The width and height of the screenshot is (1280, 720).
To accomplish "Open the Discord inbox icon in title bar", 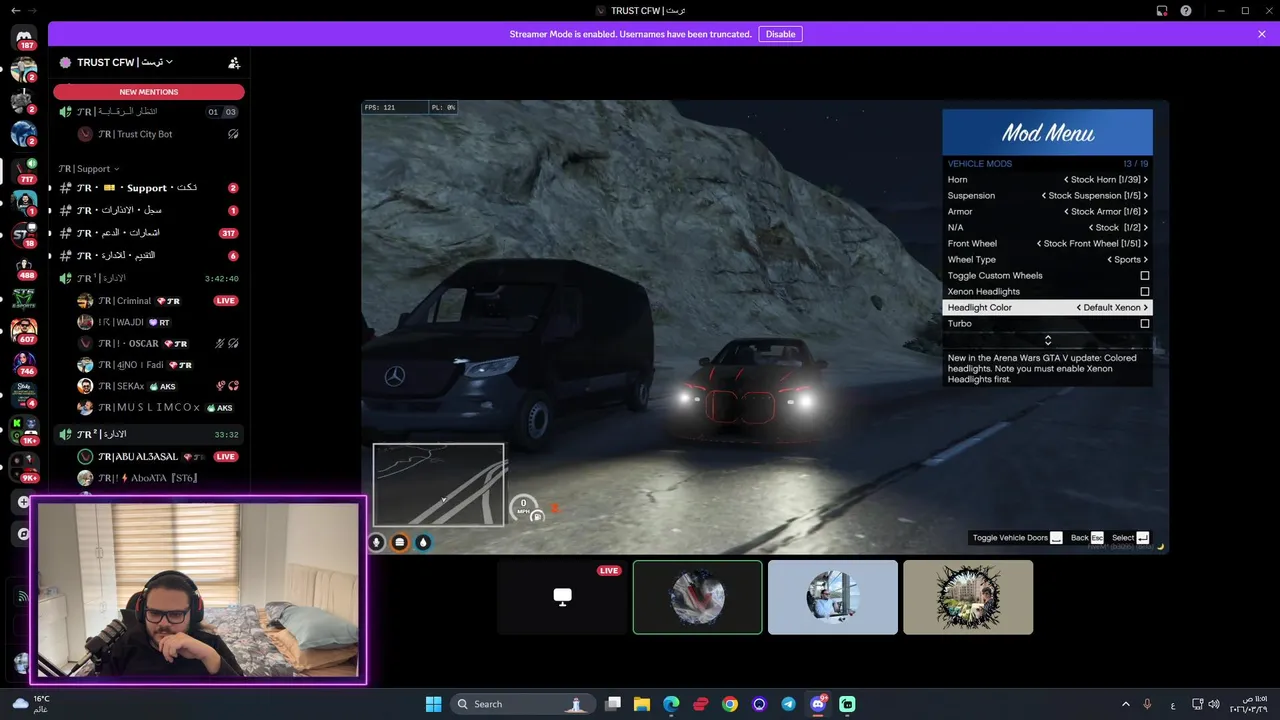I will (1162, 10).
